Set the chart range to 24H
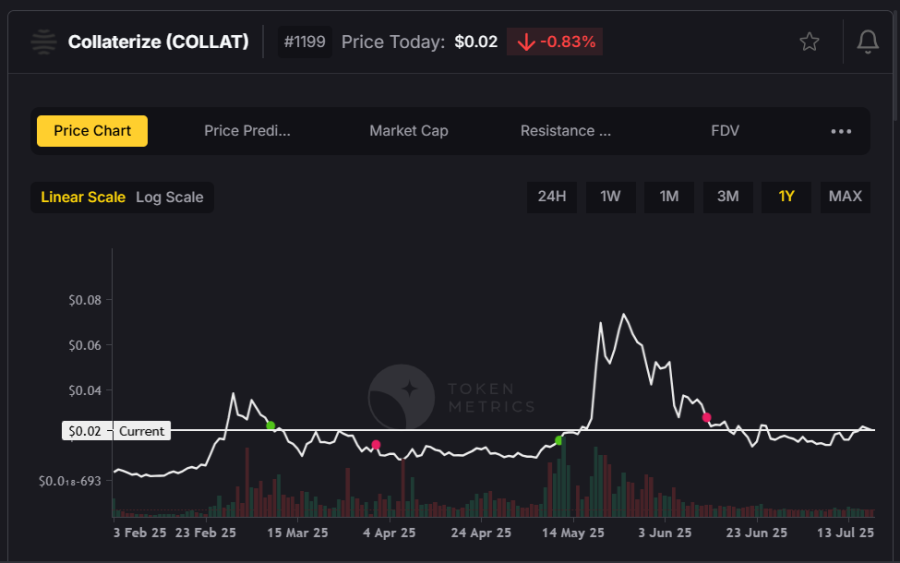This screenshot has width=900, height=563. point(552,196)
